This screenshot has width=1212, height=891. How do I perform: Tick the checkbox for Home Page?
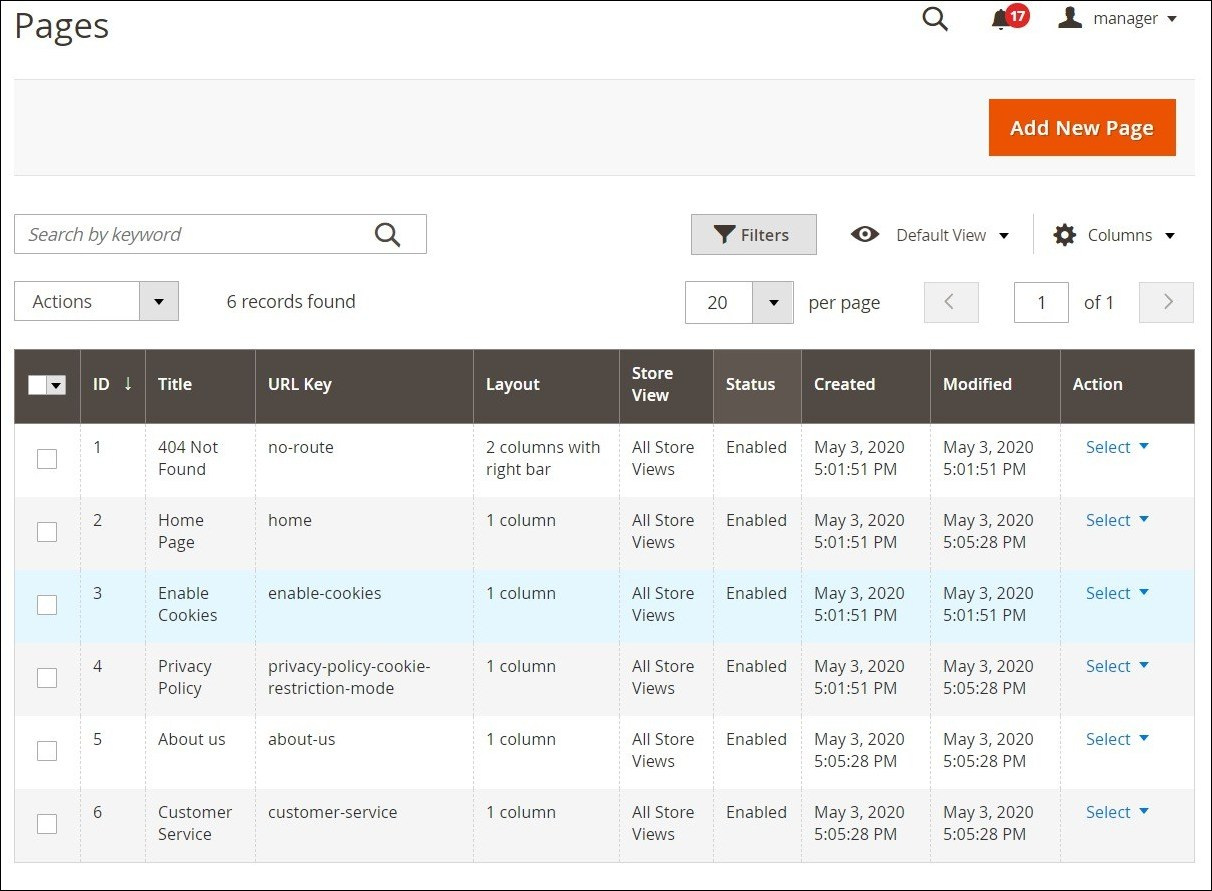(47, 532)
